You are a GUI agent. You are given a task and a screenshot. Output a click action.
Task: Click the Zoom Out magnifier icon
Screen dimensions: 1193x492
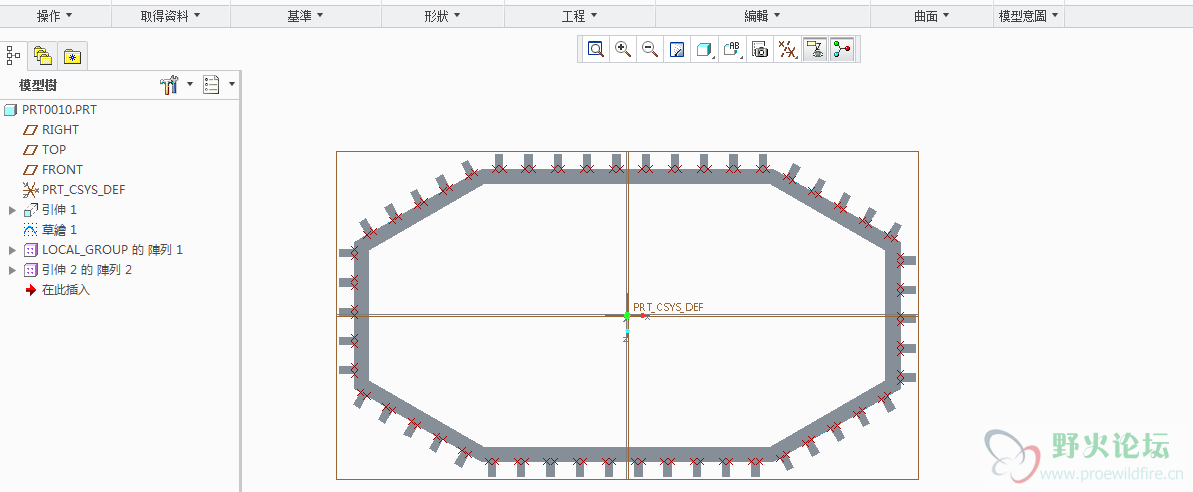tap(650, 49)
